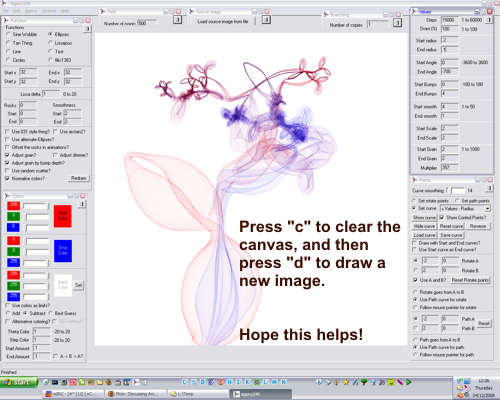
Task: Click the Agony240 title bar logo icon
Action: pos(4,3)
